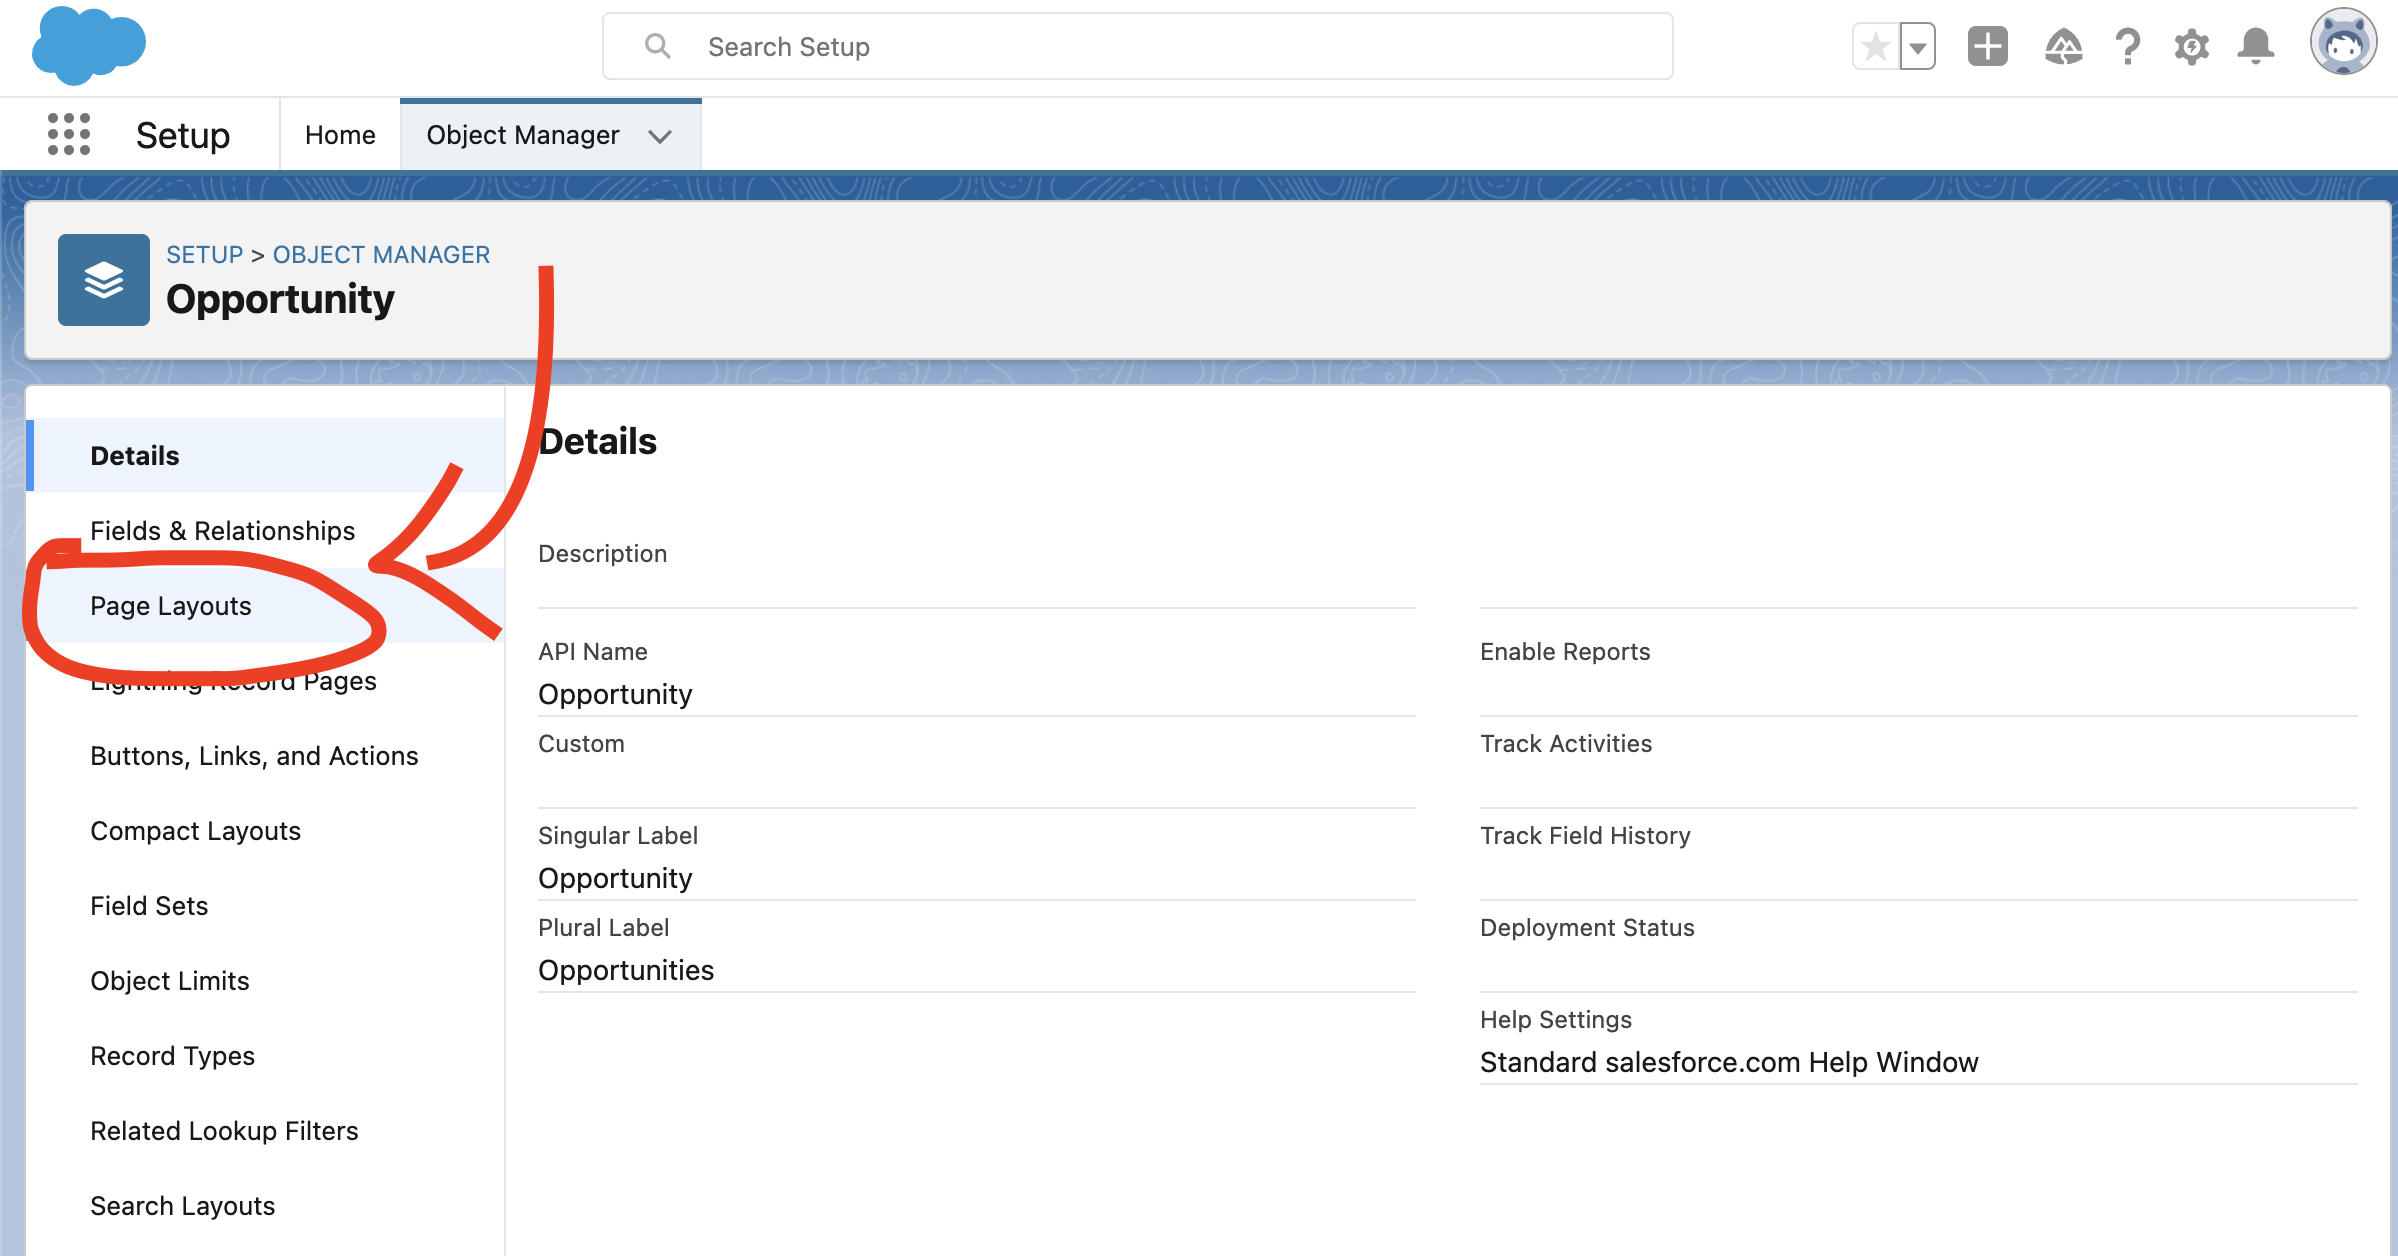
Task: Follow the SETUP breadcrumb link
Action: click(x=204, y=255)
